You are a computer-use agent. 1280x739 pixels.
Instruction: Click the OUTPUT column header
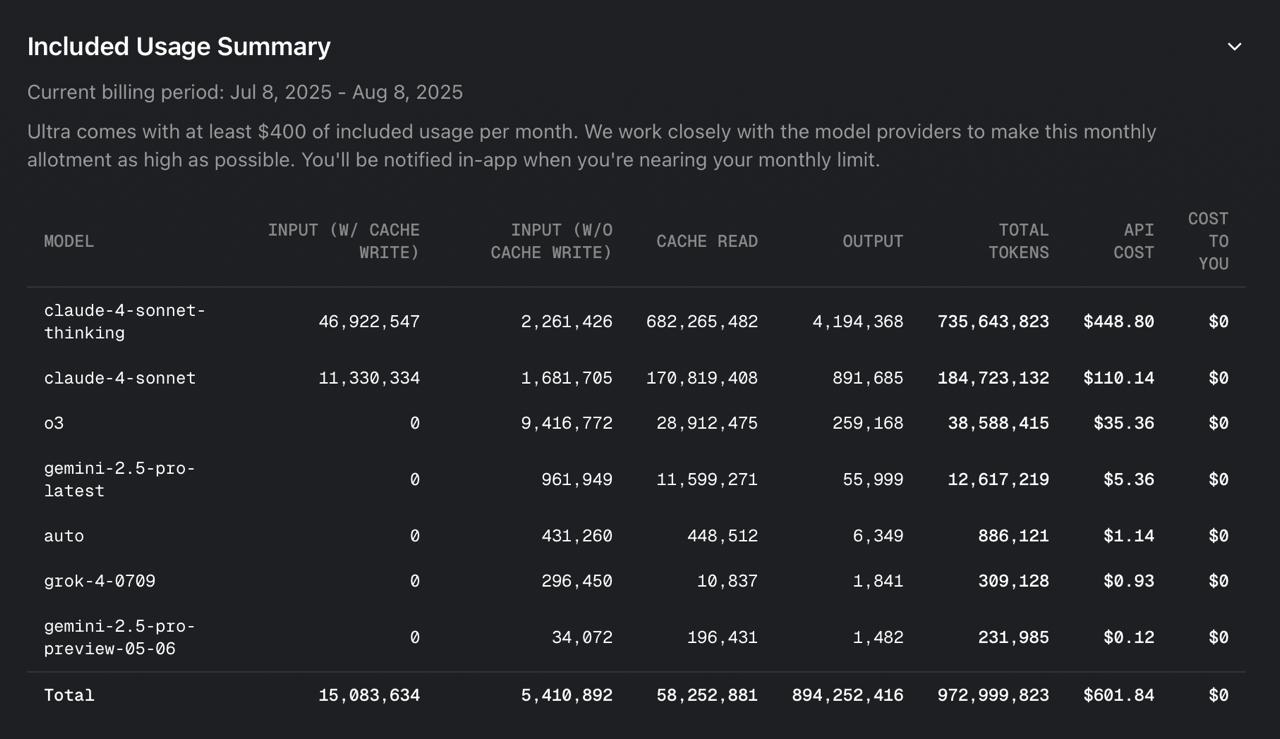coord(872,241)
